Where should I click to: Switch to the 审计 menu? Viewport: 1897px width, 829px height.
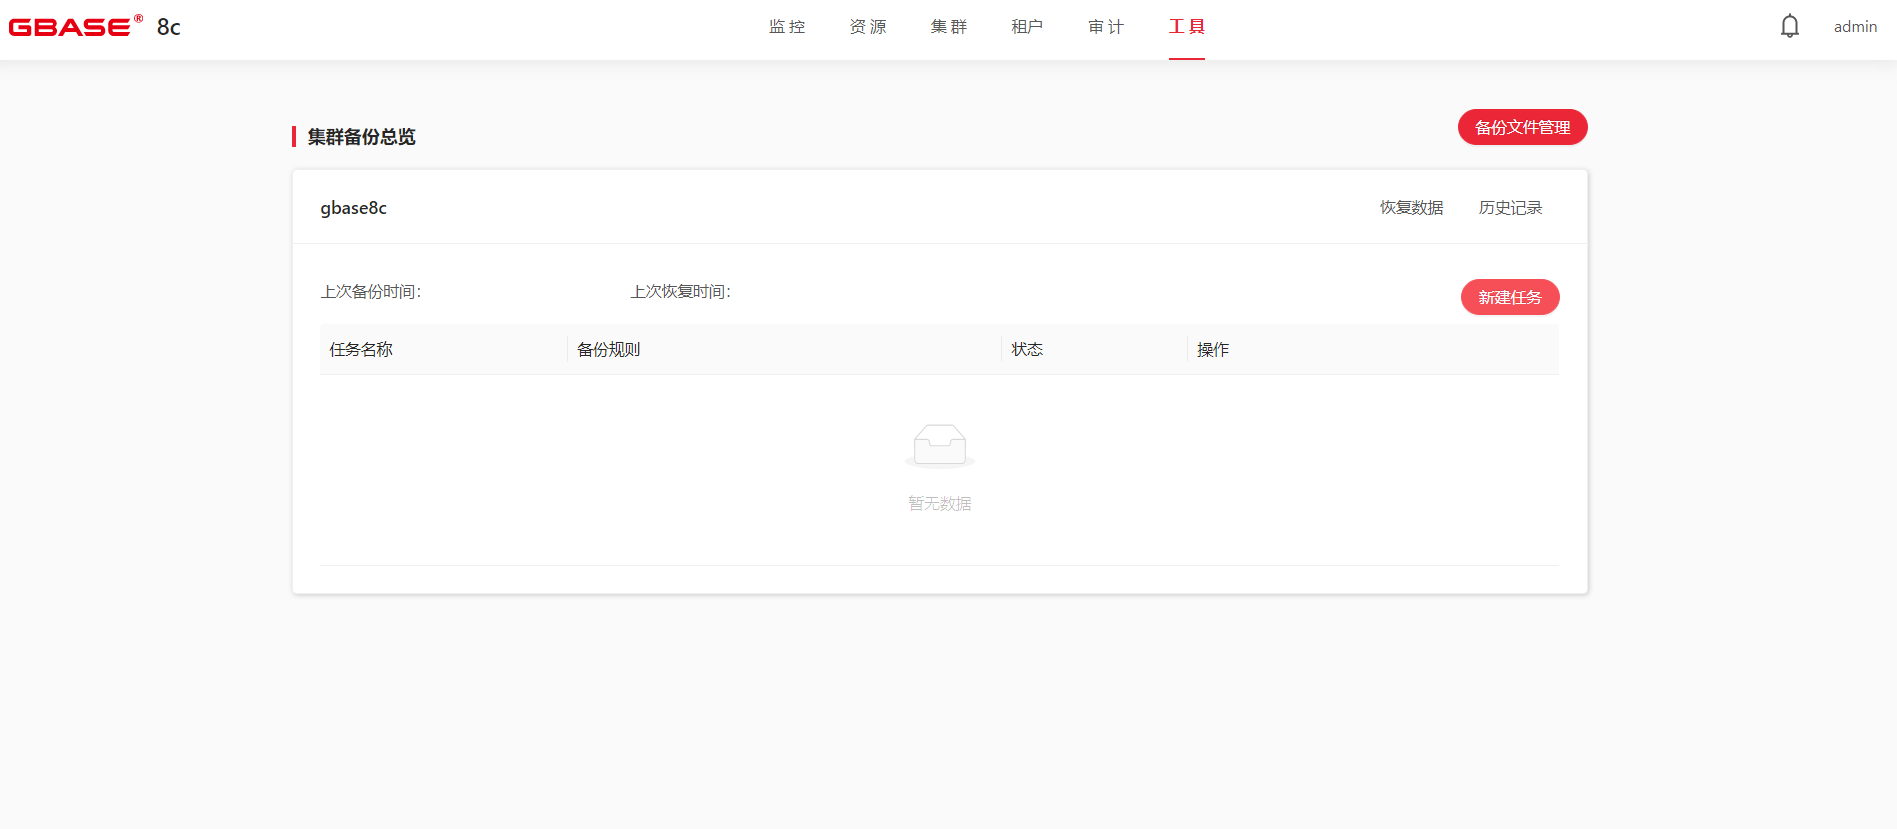coord(1106,27)
